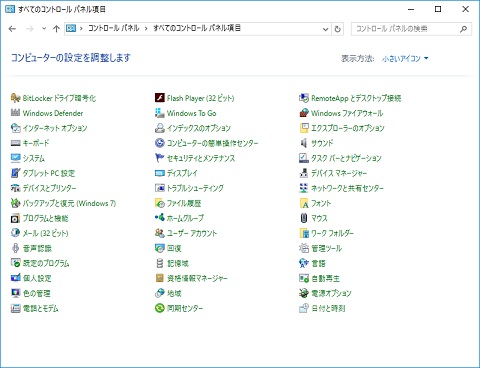Viewport: 480px width, 368px height.
Task: Click the Windows Defender icon
Action: (x=15, y=113)
